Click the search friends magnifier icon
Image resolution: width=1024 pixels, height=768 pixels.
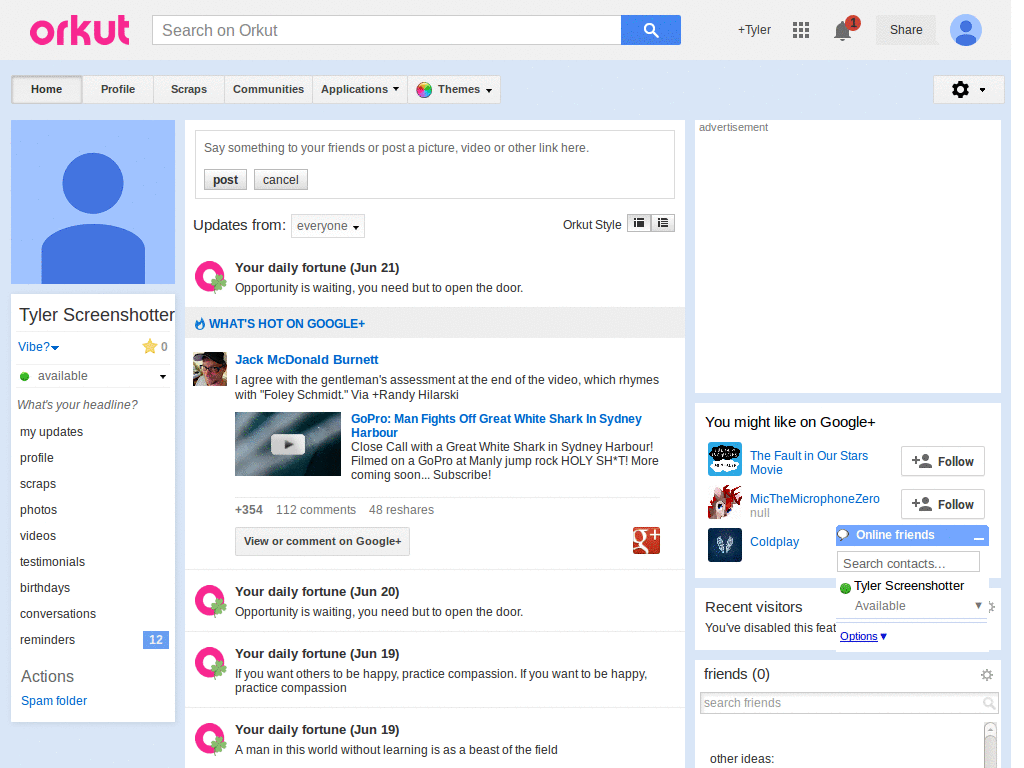pyautogui.click(x=989, y=703)
